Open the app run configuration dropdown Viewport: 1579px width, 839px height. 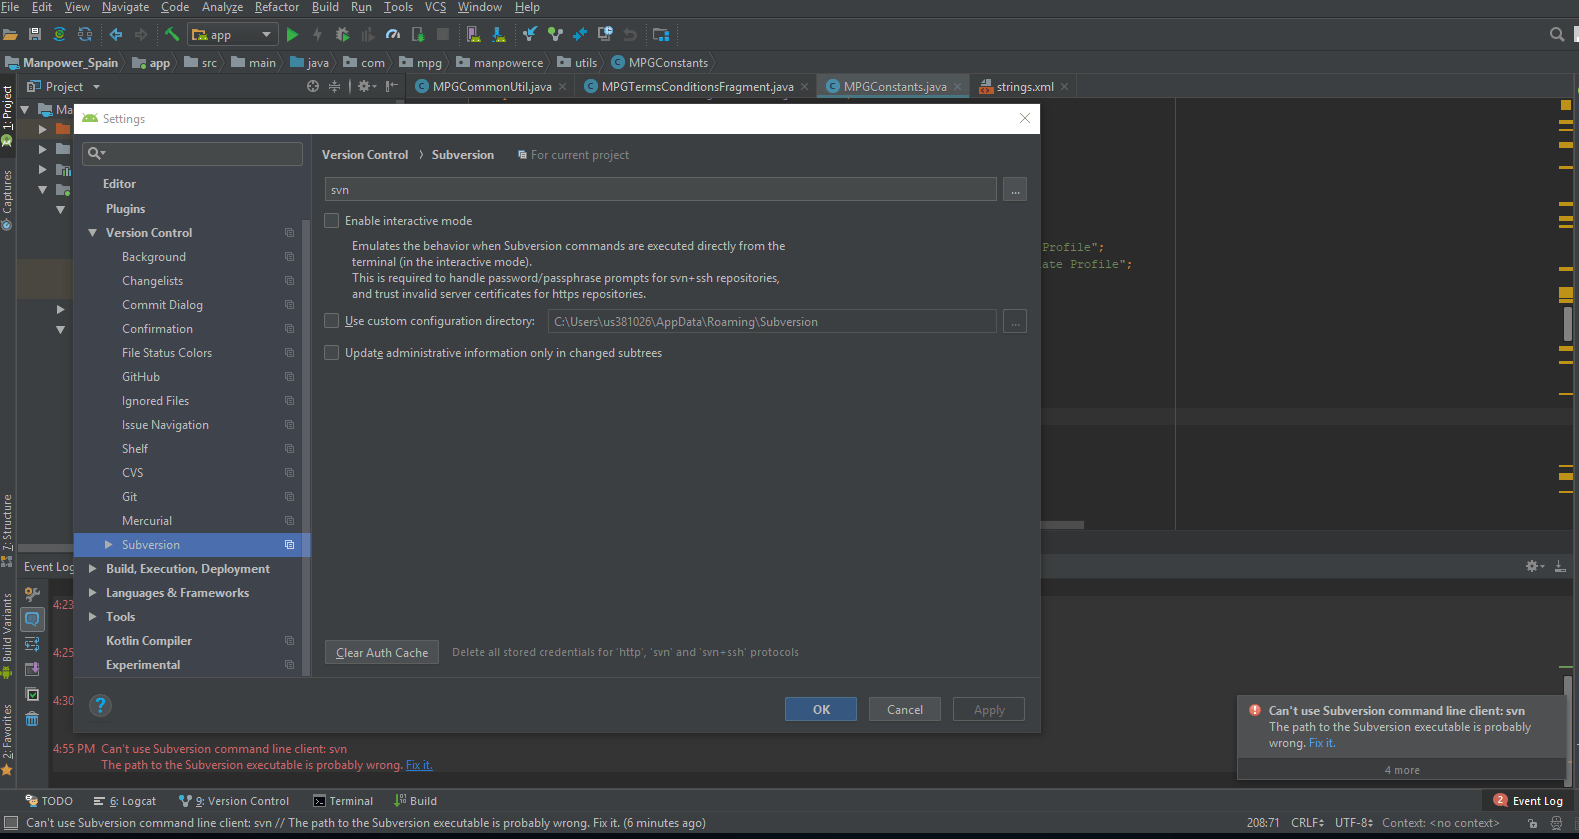point(232,34)
